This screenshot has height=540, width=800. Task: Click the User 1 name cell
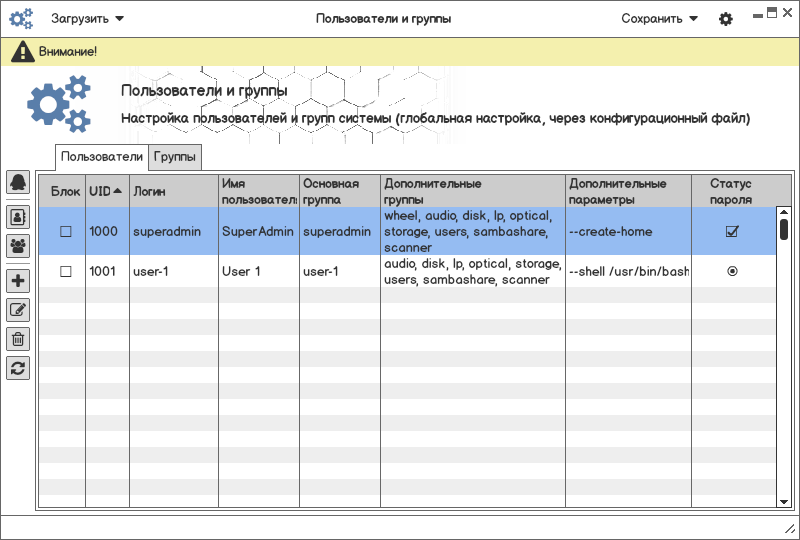259,271
